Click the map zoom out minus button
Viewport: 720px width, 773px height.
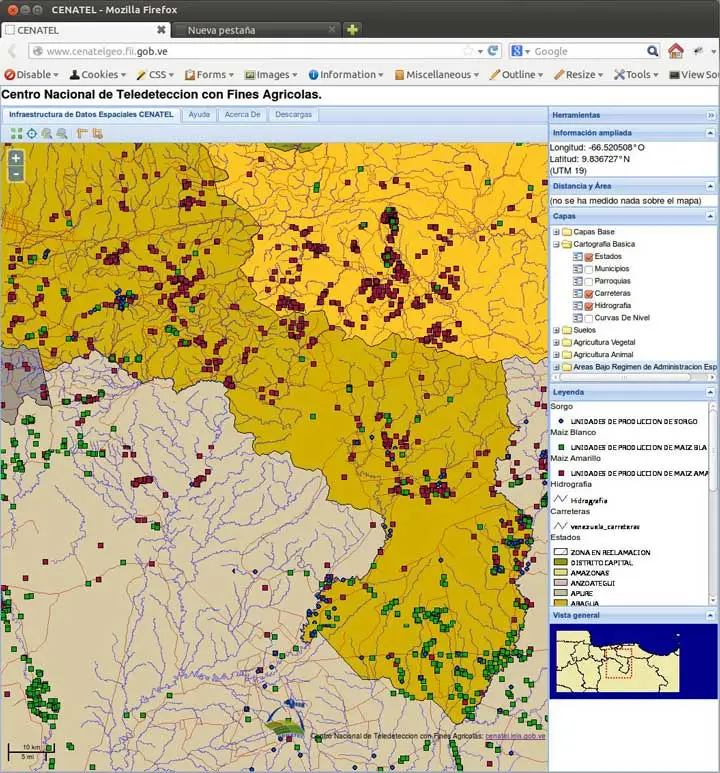16,174
